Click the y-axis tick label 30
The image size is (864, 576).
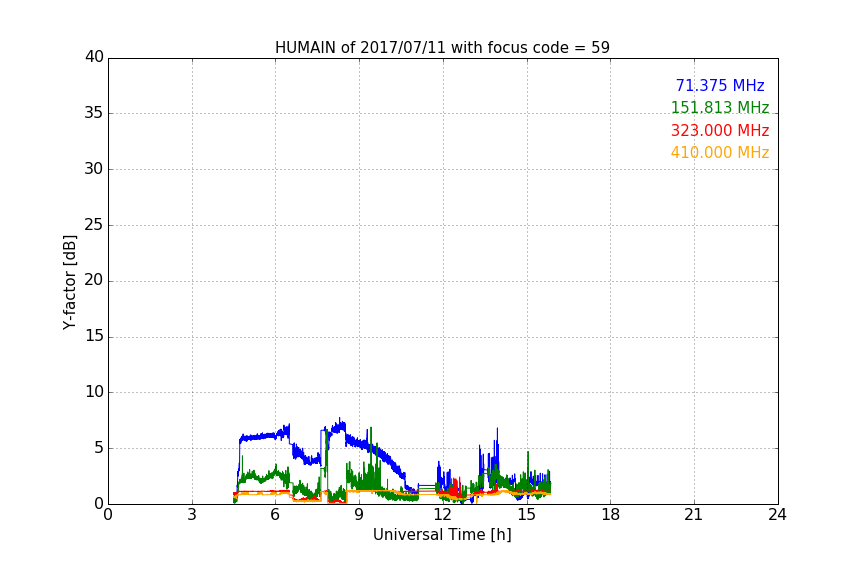(x=94, y=169)
